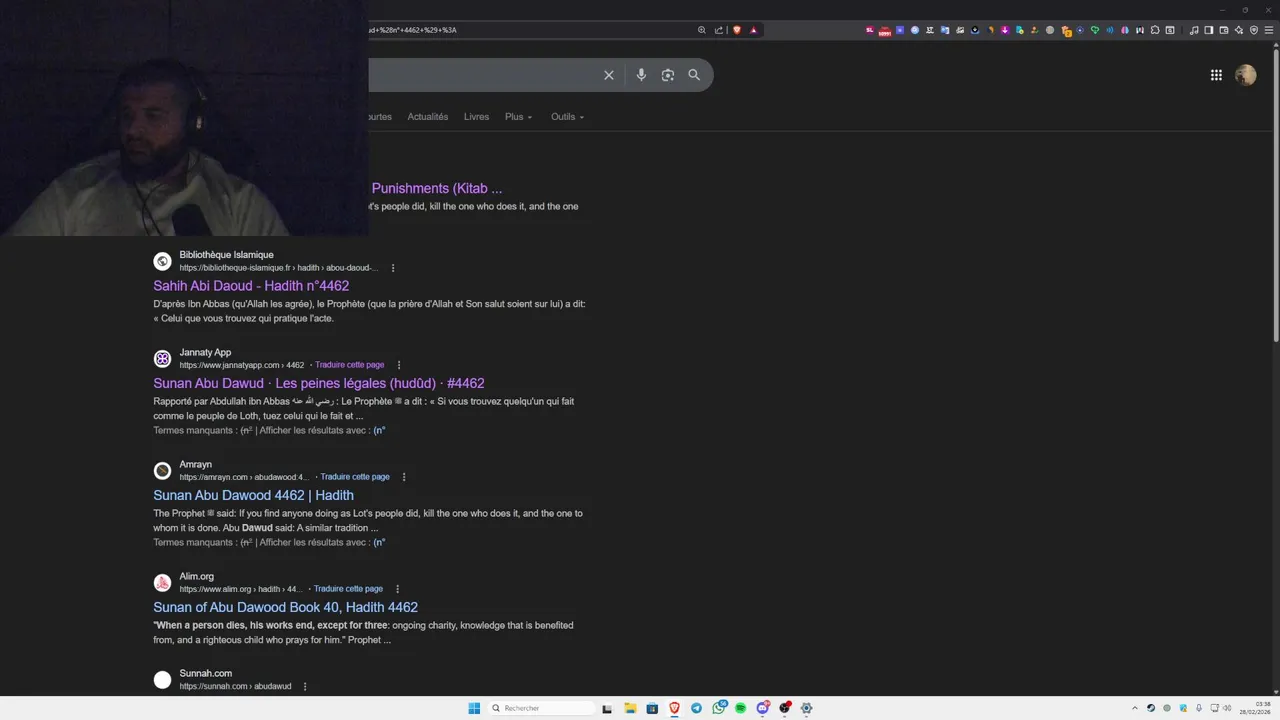Open Brave browser on the taskbar

[675, 708]
